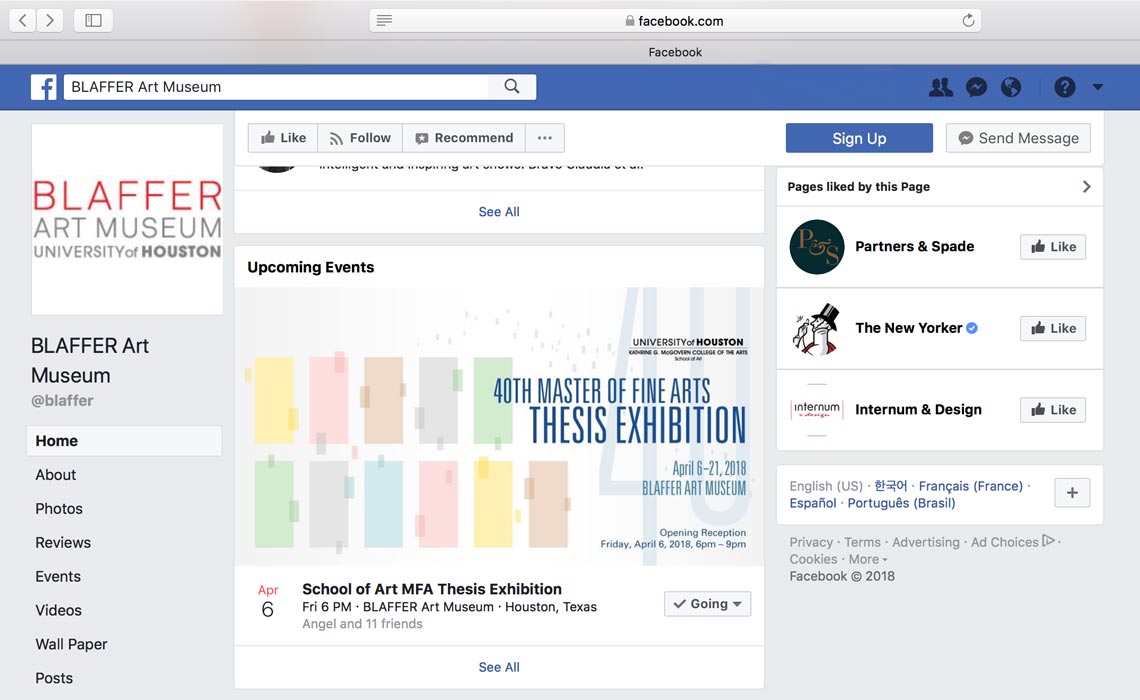Open The New Yorker page avatar
This screenshot has height=700, width=1140.
[816, 329]
